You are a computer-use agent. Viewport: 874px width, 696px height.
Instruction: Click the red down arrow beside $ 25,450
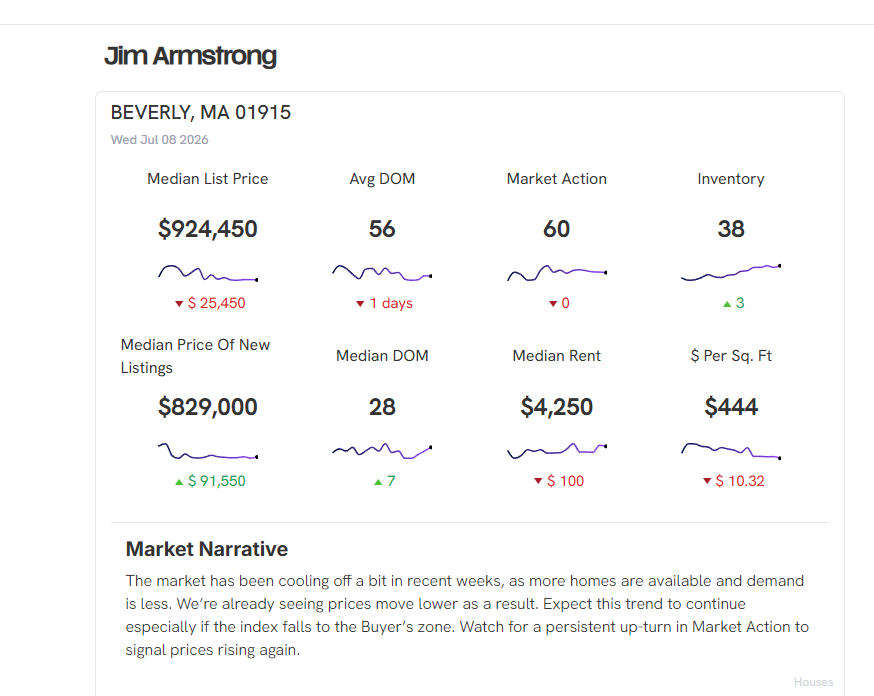[179, 304]
